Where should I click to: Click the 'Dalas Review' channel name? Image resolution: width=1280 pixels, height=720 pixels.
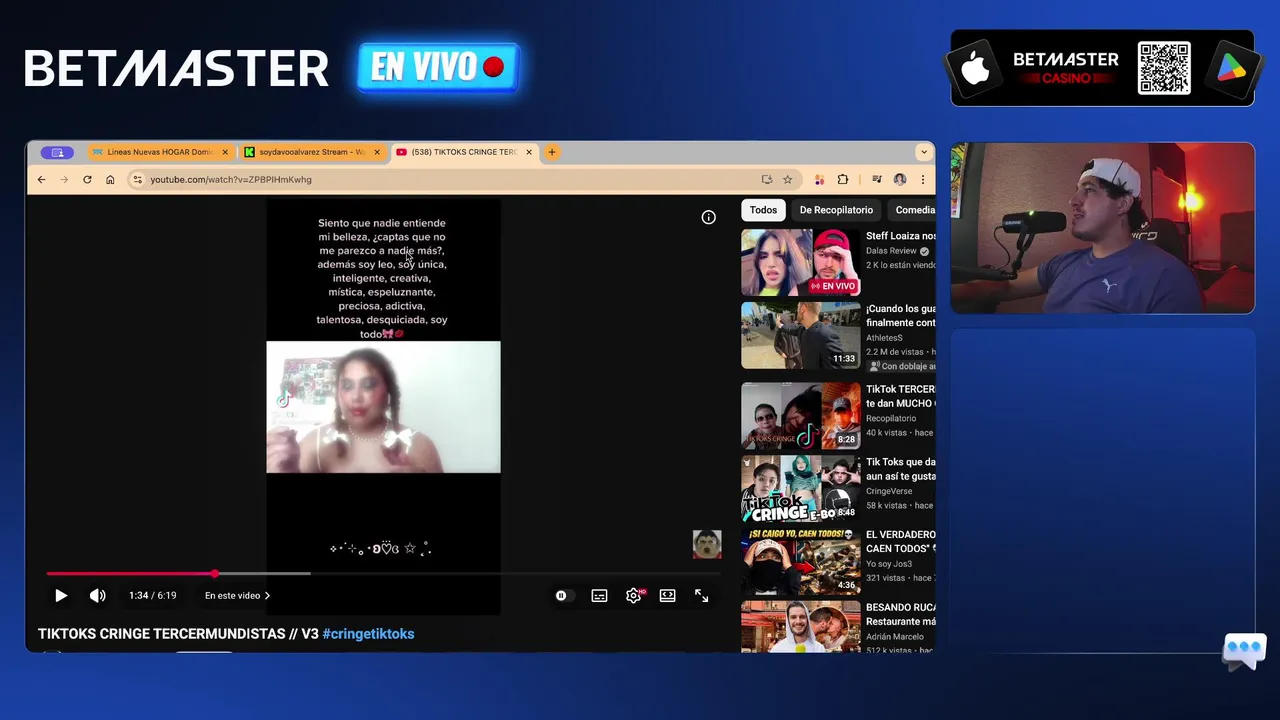tap(891, 251)
